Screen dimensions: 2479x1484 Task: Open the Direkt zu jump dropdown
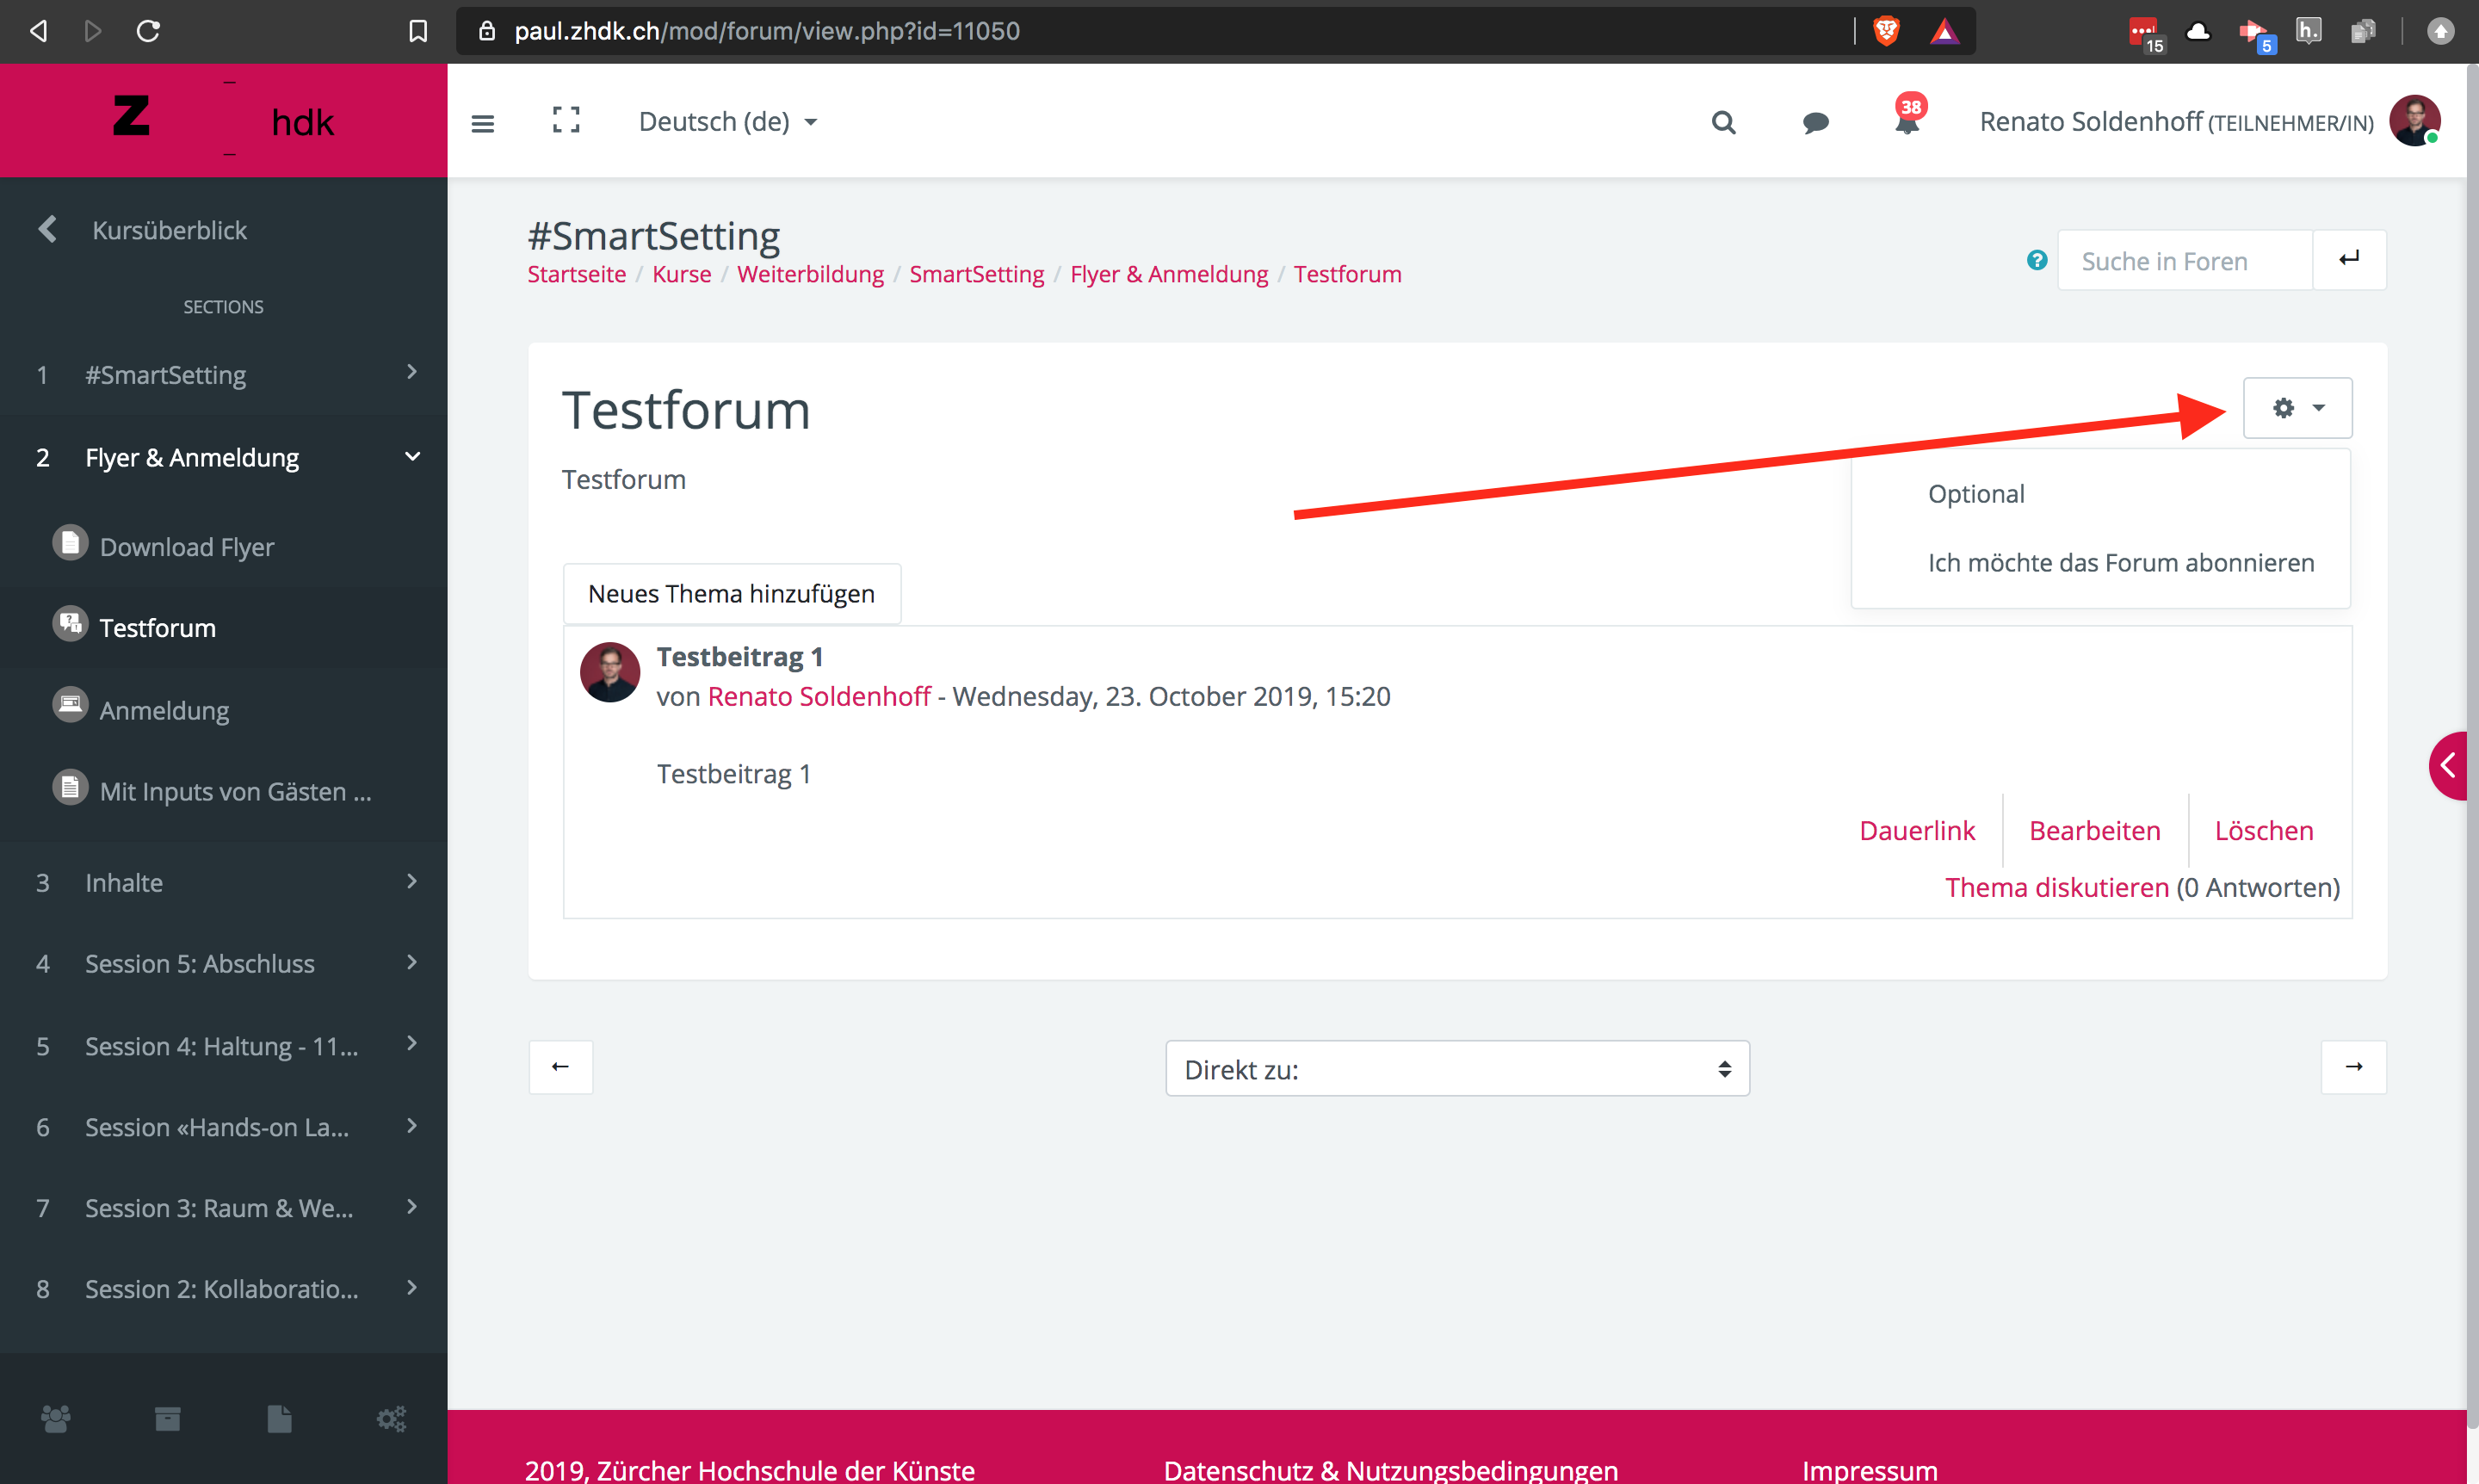point(1457,1069)
